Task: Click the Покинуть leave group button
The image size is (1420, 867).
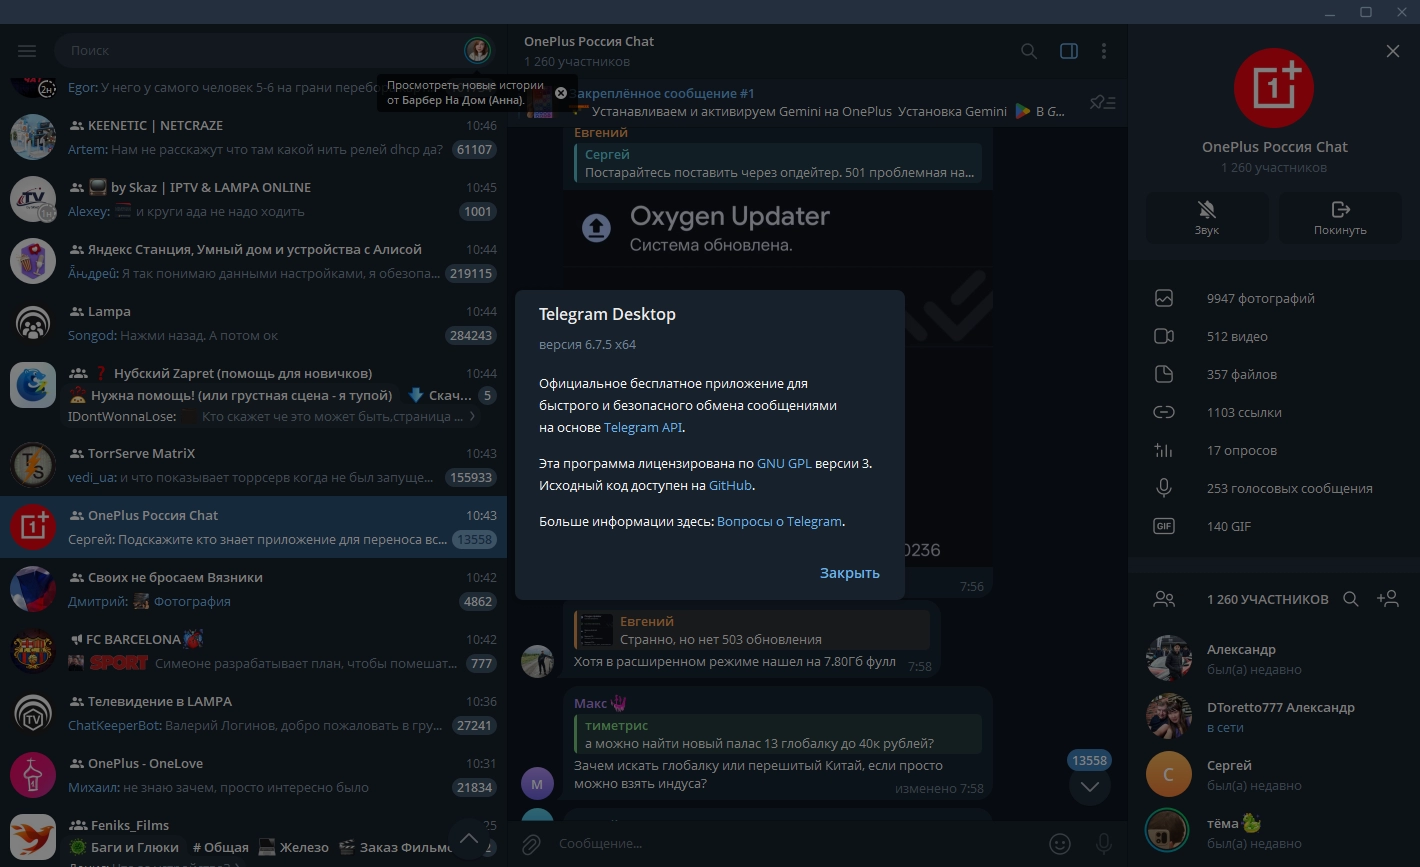Action: (x=1340, y=216)
